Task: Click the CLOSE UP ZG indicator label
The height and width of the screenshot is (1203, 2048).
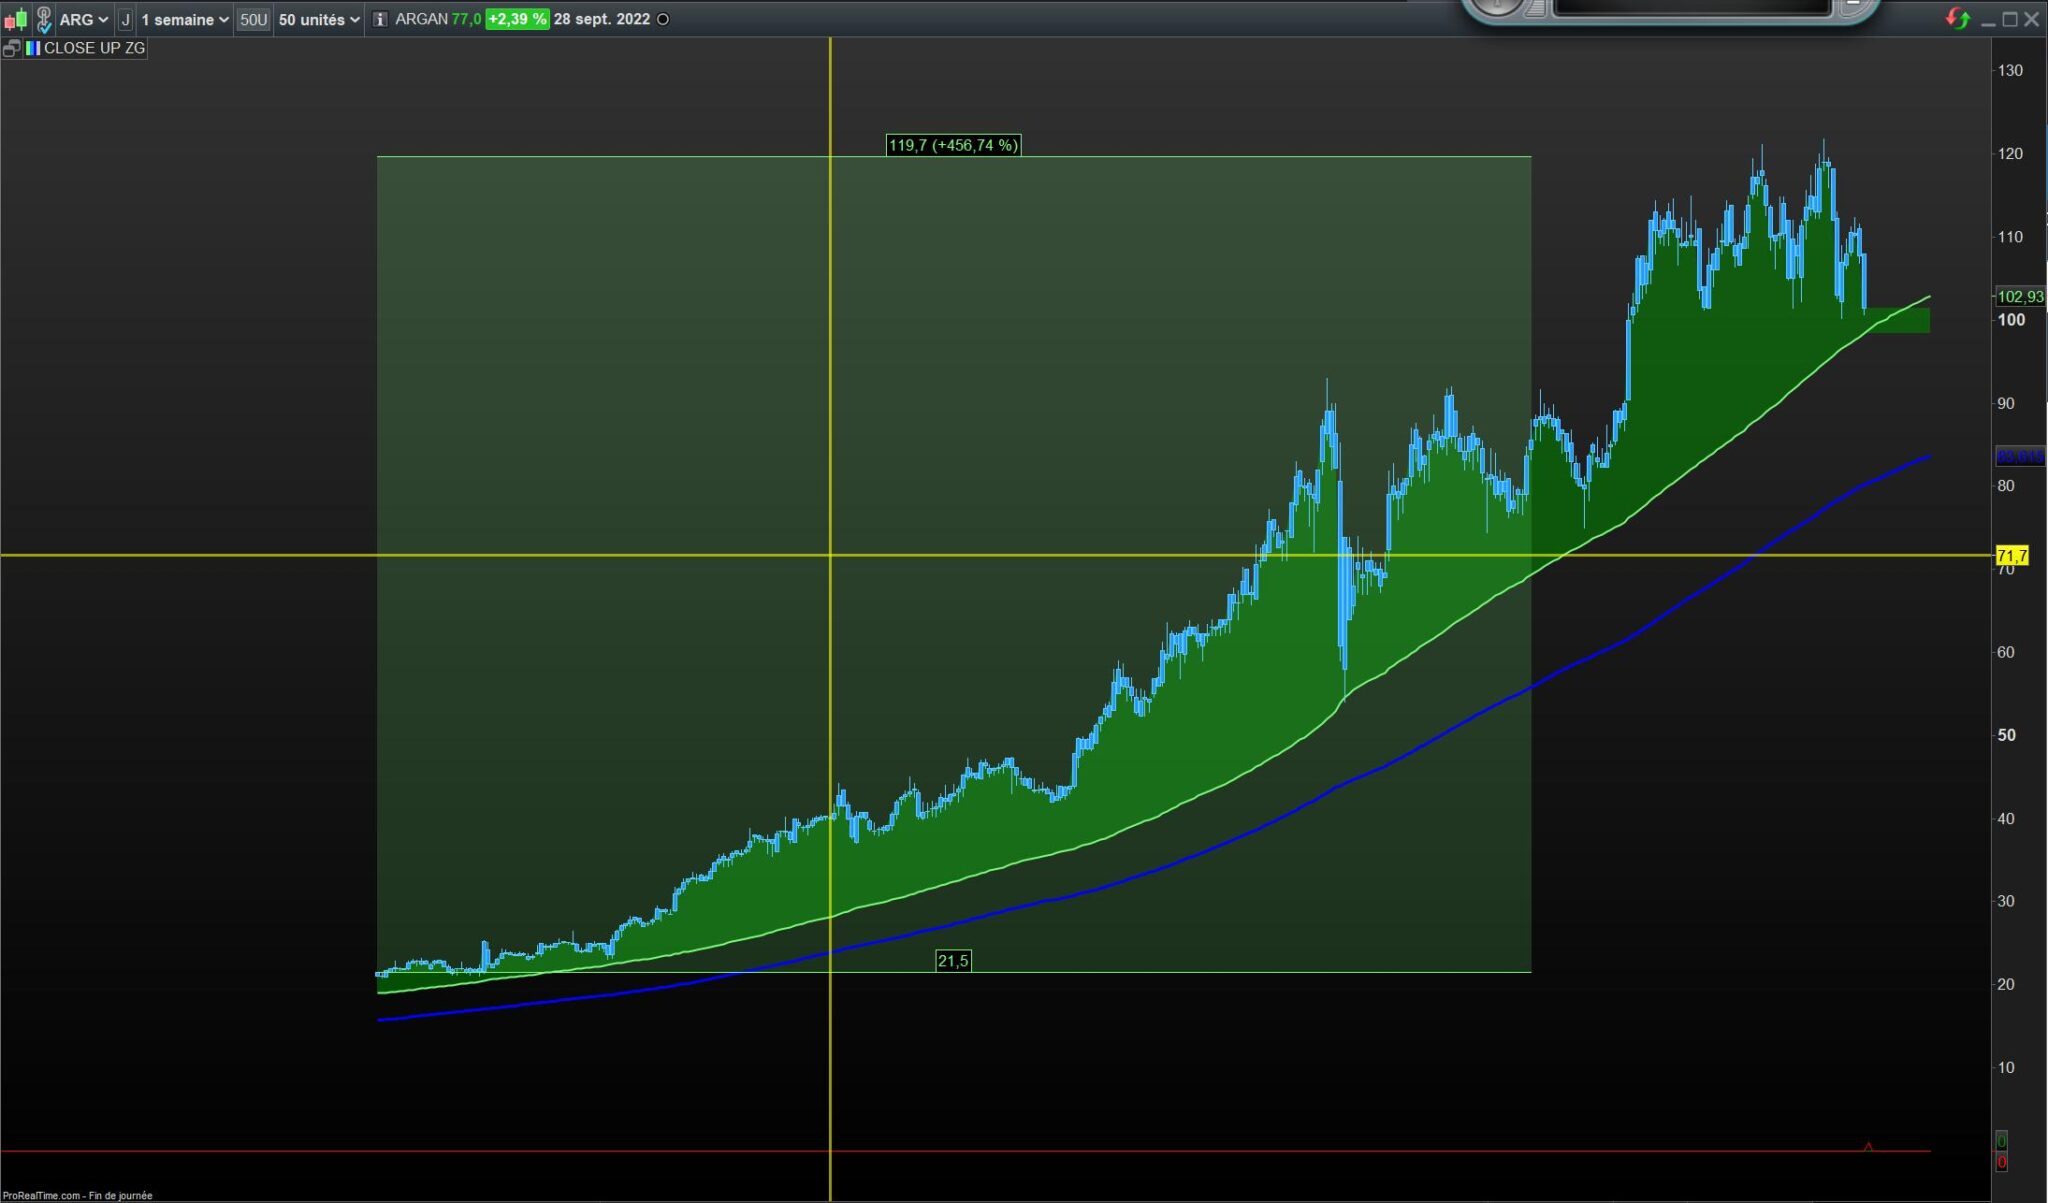Action: click(94, 48)
